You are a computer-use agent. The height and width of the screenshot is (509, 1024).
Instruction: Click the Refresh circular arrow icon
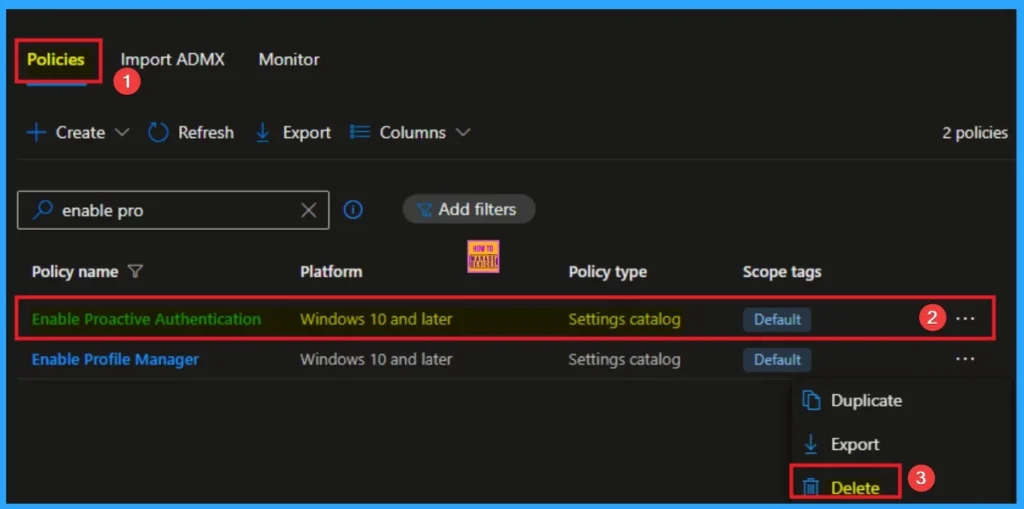coord(158,133)
